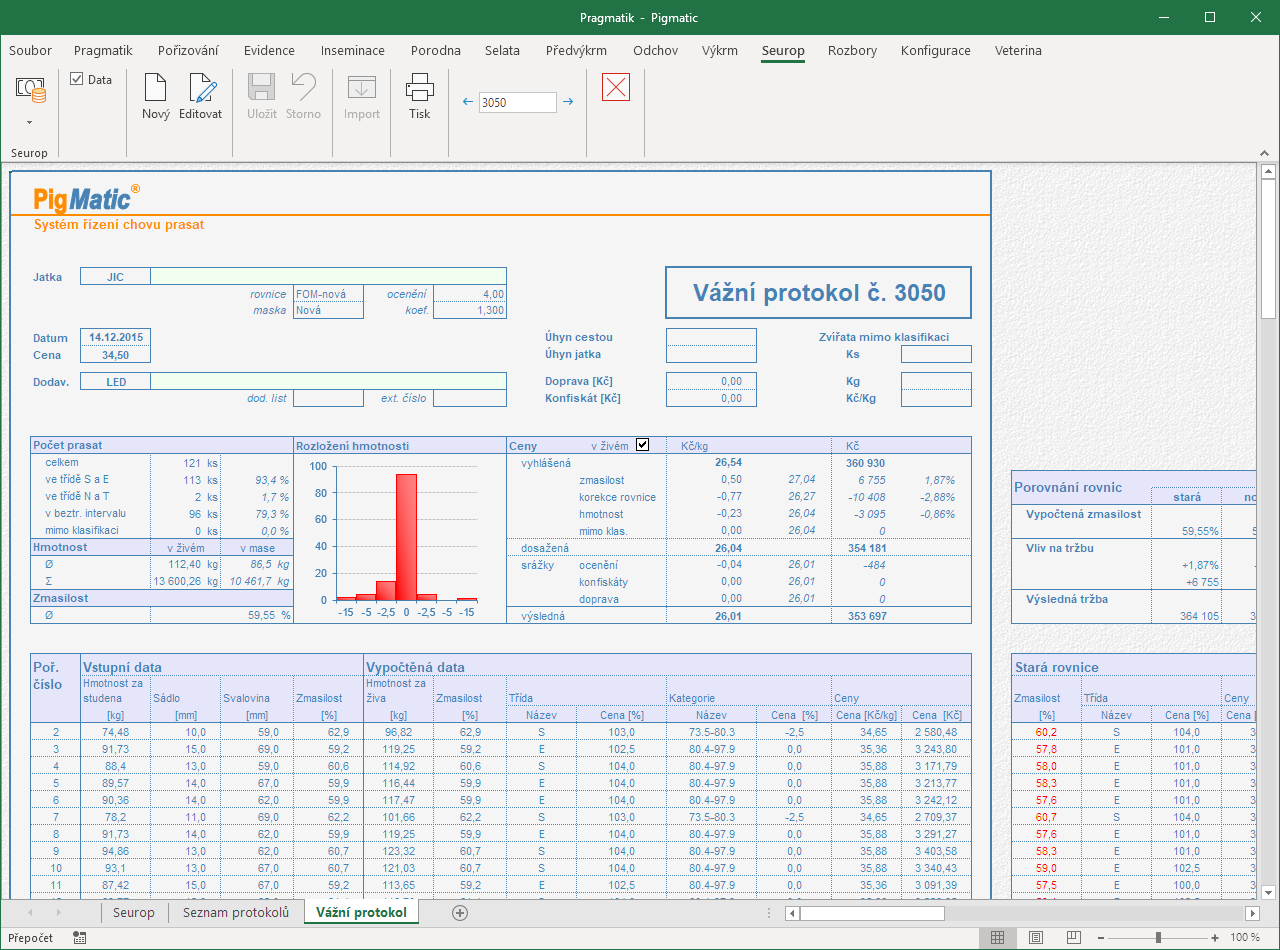Click the horizontal scrollbar thumb
The width and height of the screenshot is (1280, 950).
click(872, 913)
